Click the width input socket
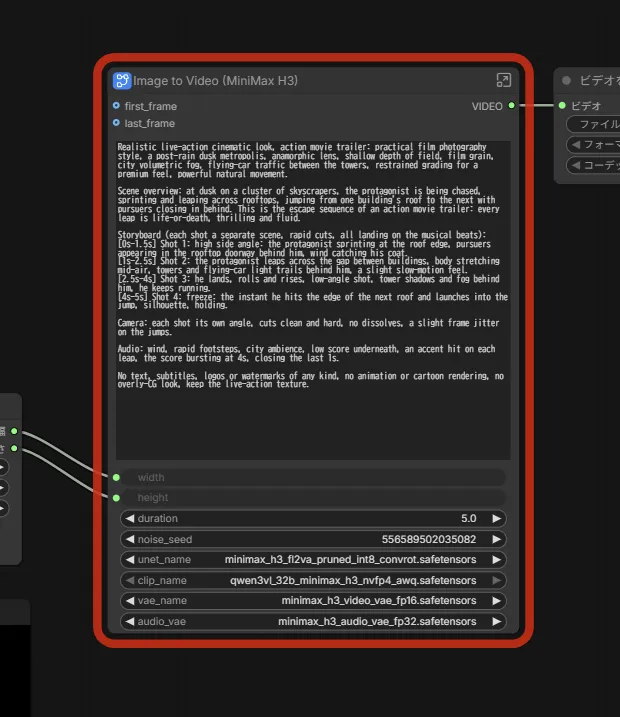Screen dimensions: 620x717 (116, 477)
